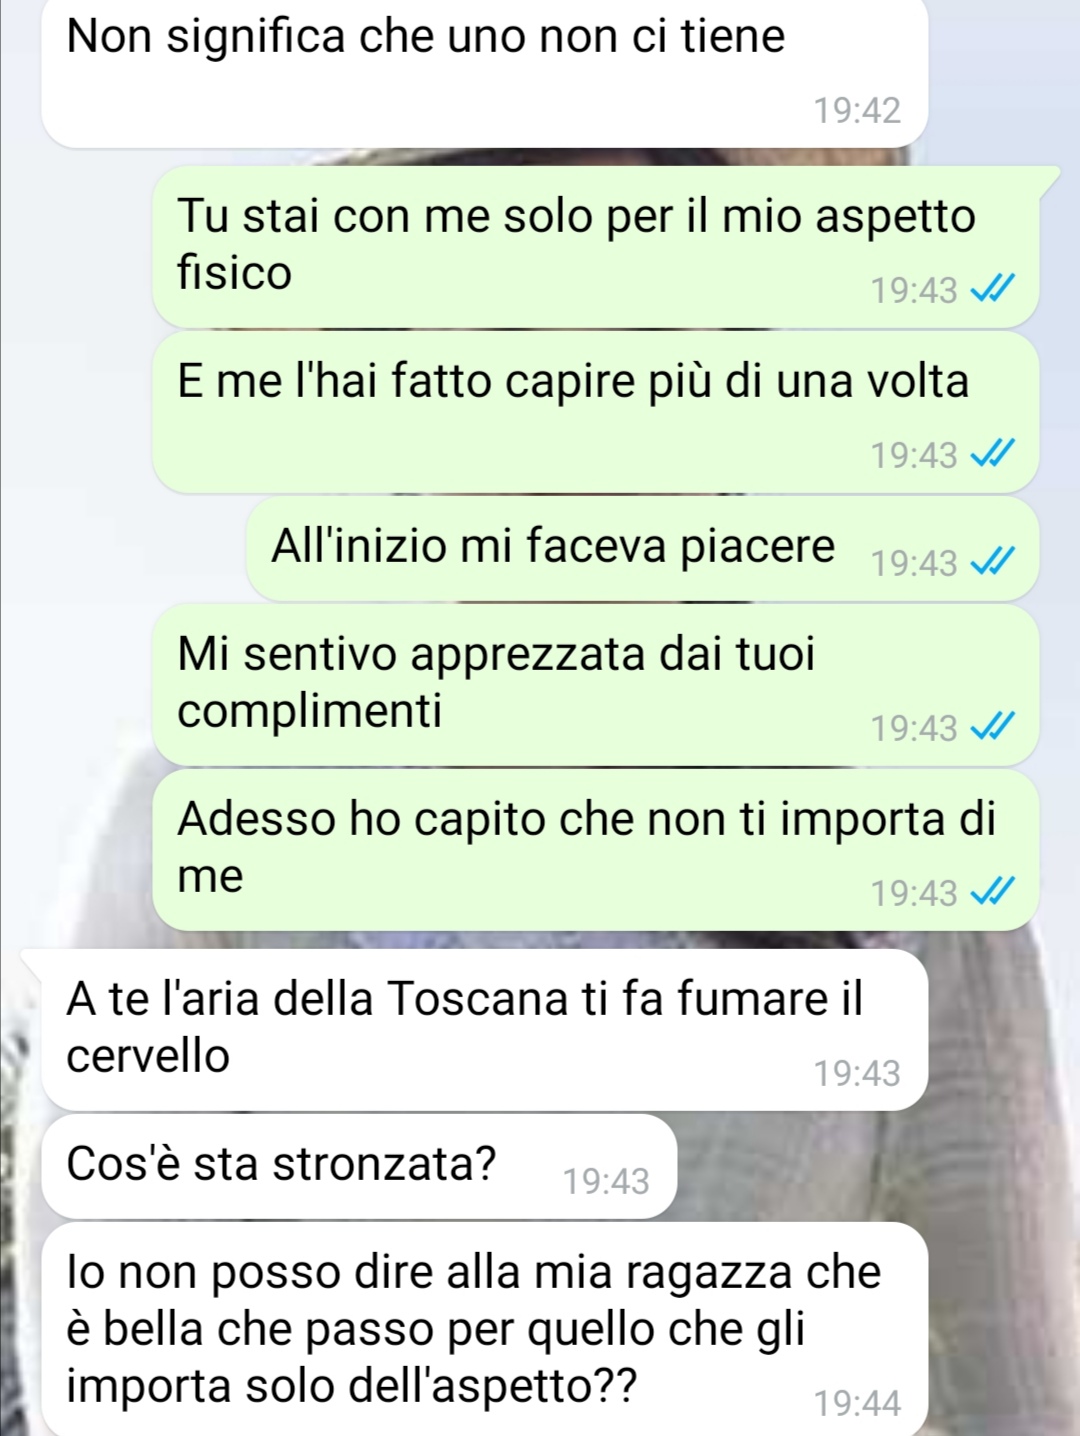
Task: Tap the 19:43 timestamp on "Mi sentivo apprezzata" bubble
Action: point(914,728)
